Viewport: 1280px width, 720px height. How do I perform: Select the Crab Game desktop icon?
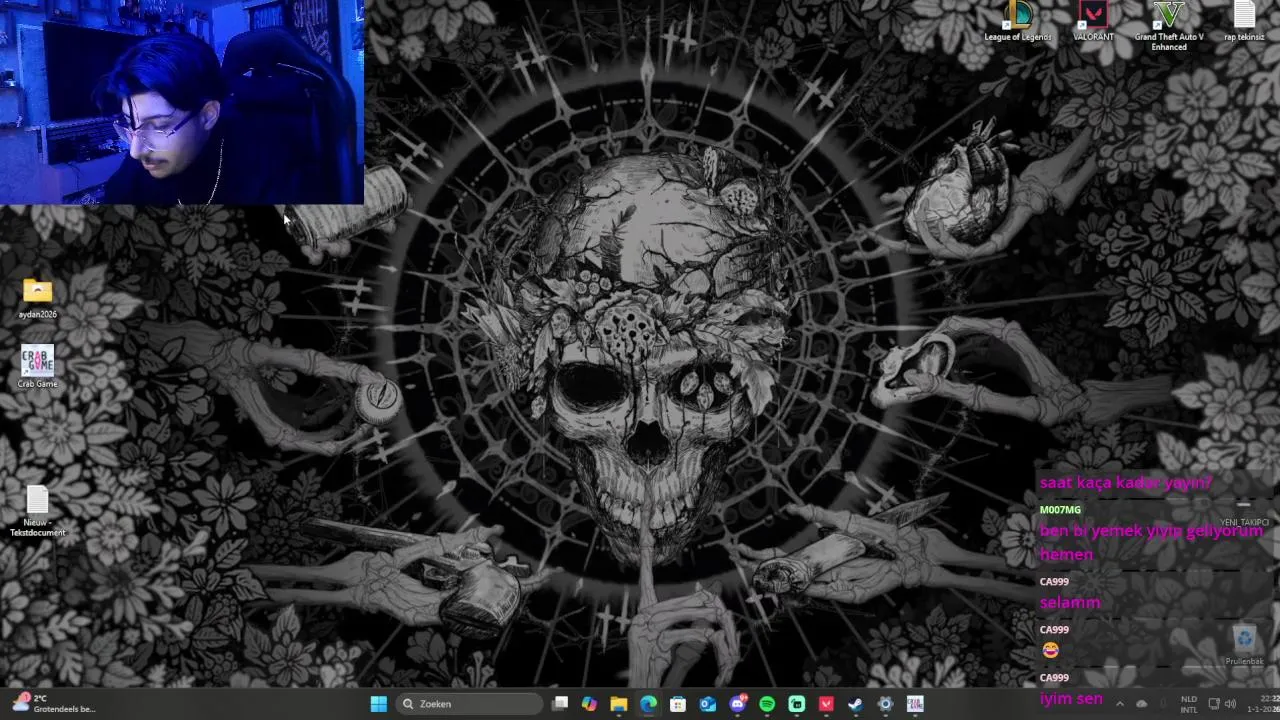click(37, 367)
